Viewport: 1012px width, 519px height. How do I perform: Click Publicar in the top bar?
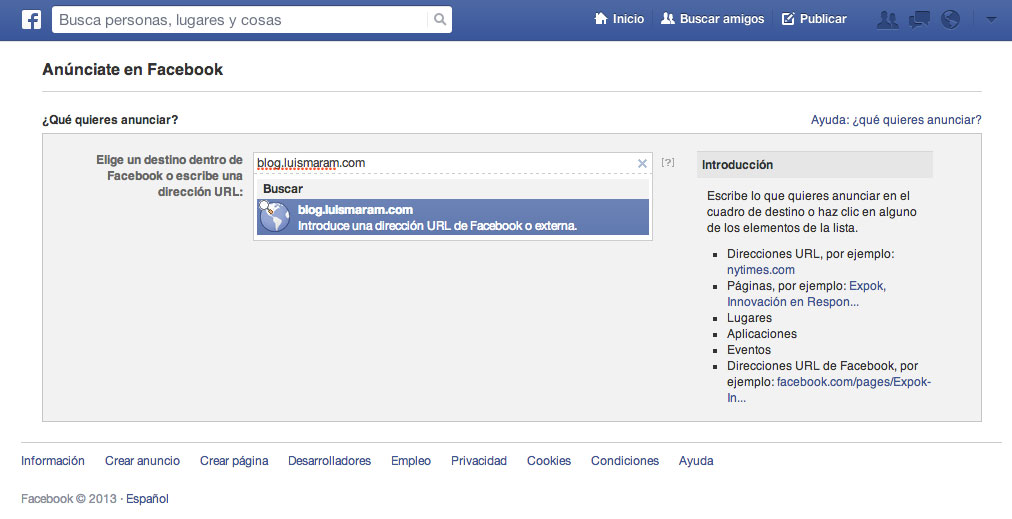point(813,19)
